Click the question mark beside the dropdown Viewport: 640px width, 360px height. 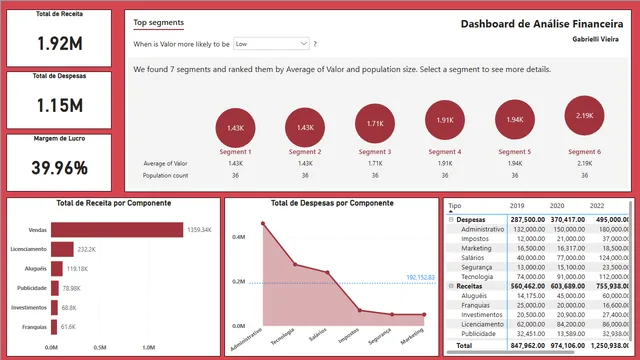click(x=315, y=44)
